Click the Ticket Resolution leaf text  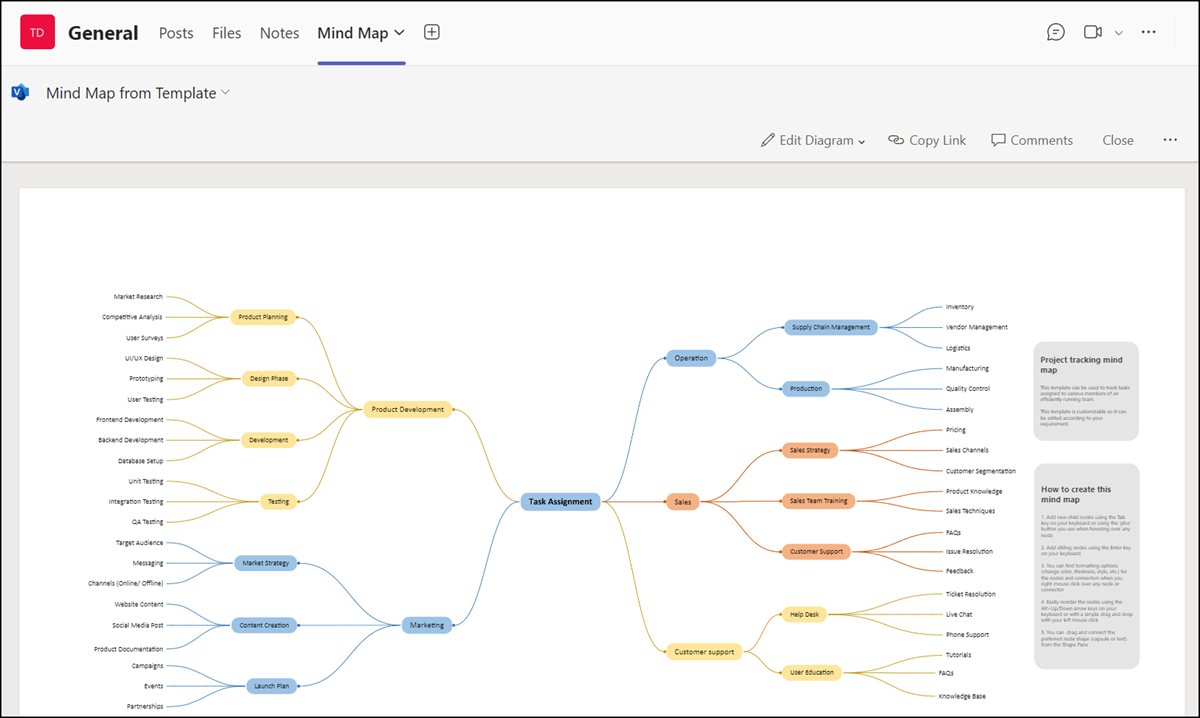point(971,594)
